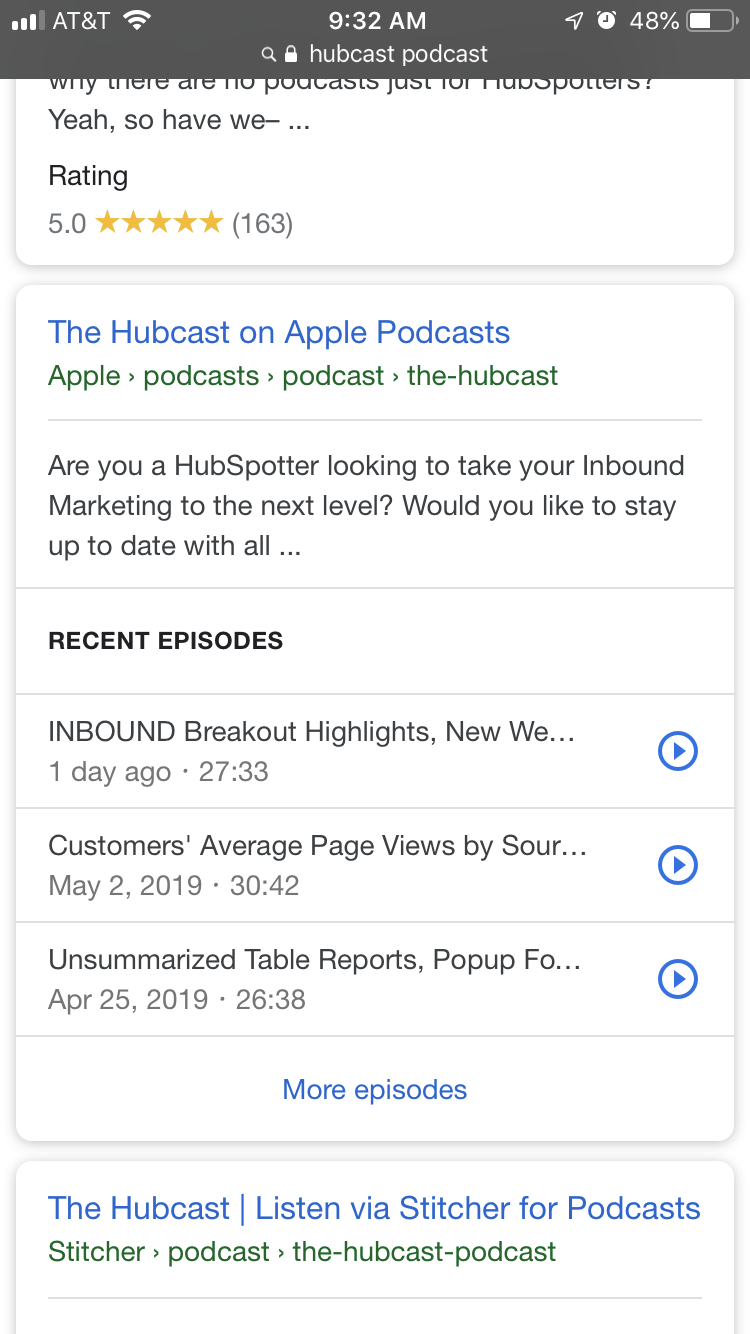Tap the hubcast podcast address bar
This screenshot has width=750, height=1334.
tap(375, 54)
